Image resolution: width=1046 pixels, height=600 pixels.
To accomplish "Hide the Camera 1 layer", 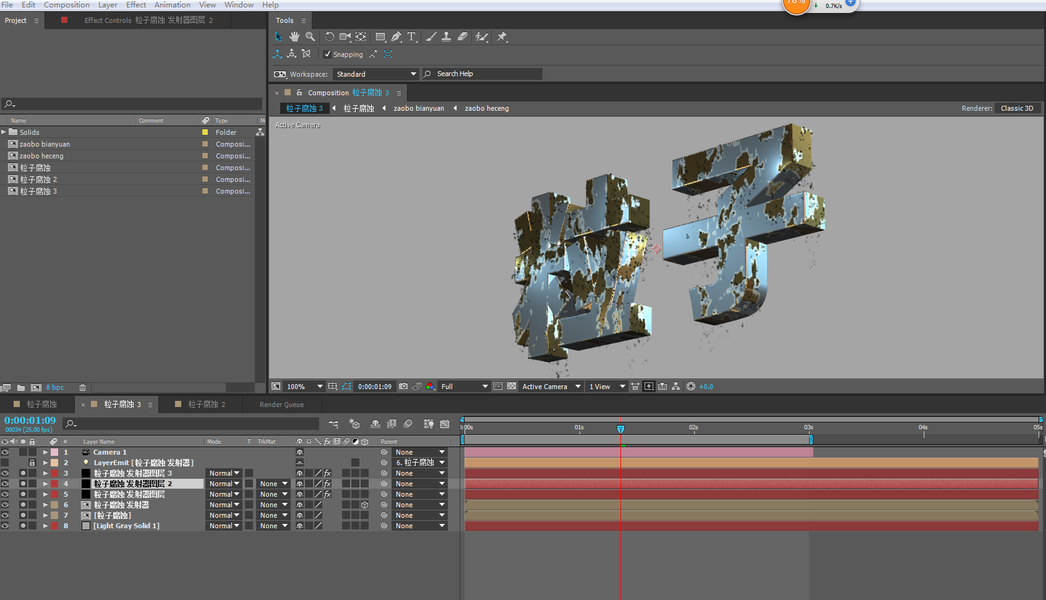I will click(x=5, y=452).
